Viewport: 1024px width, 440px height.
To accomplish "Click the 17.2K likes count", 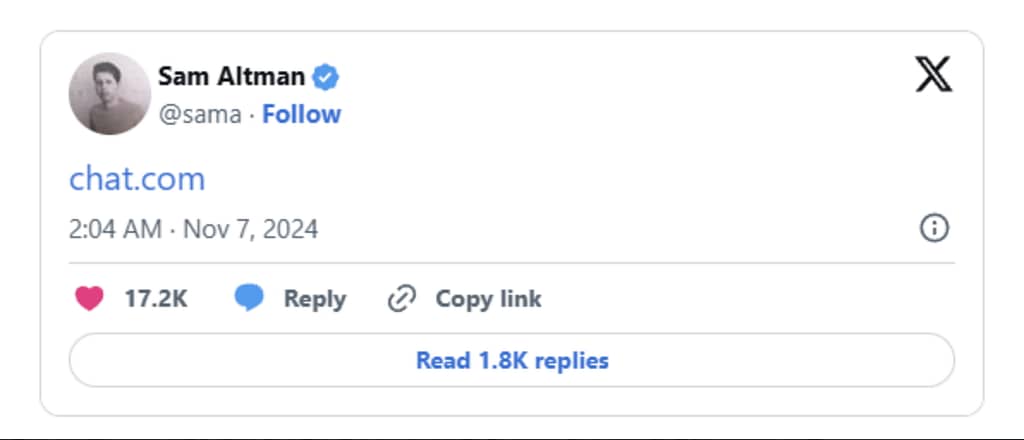I will 155,299.
